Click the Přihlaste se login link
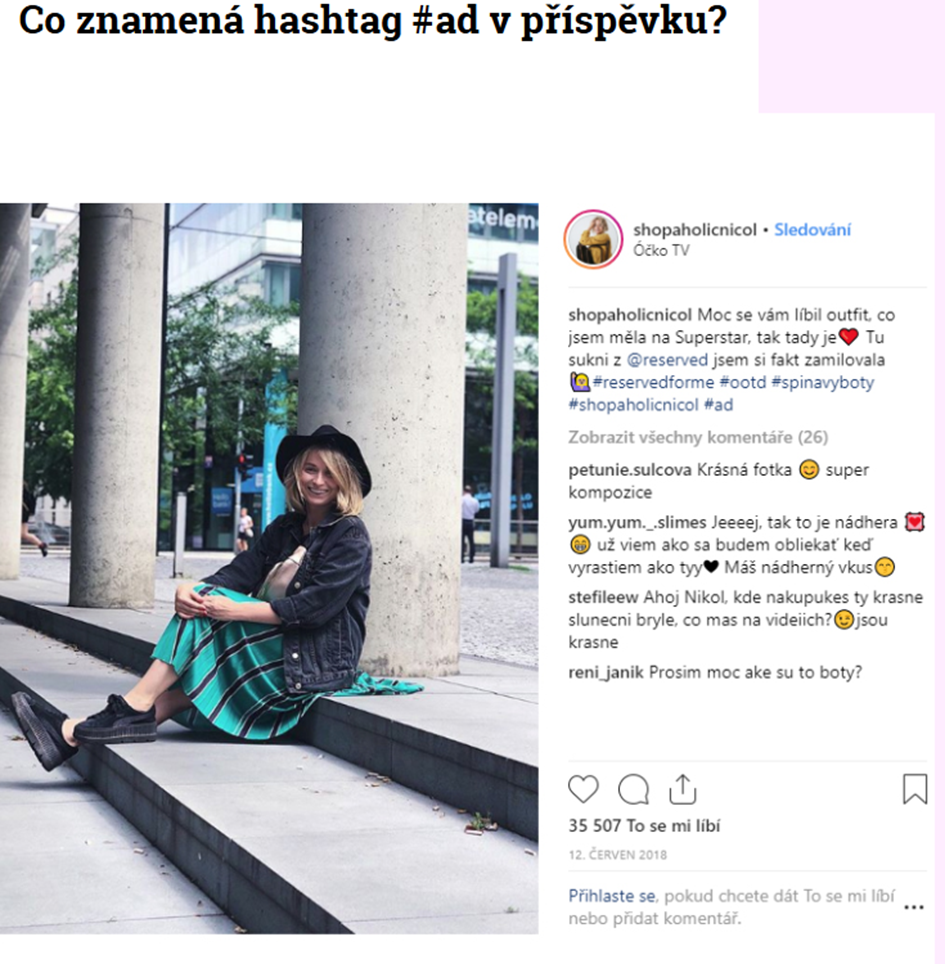 [611, 896]
